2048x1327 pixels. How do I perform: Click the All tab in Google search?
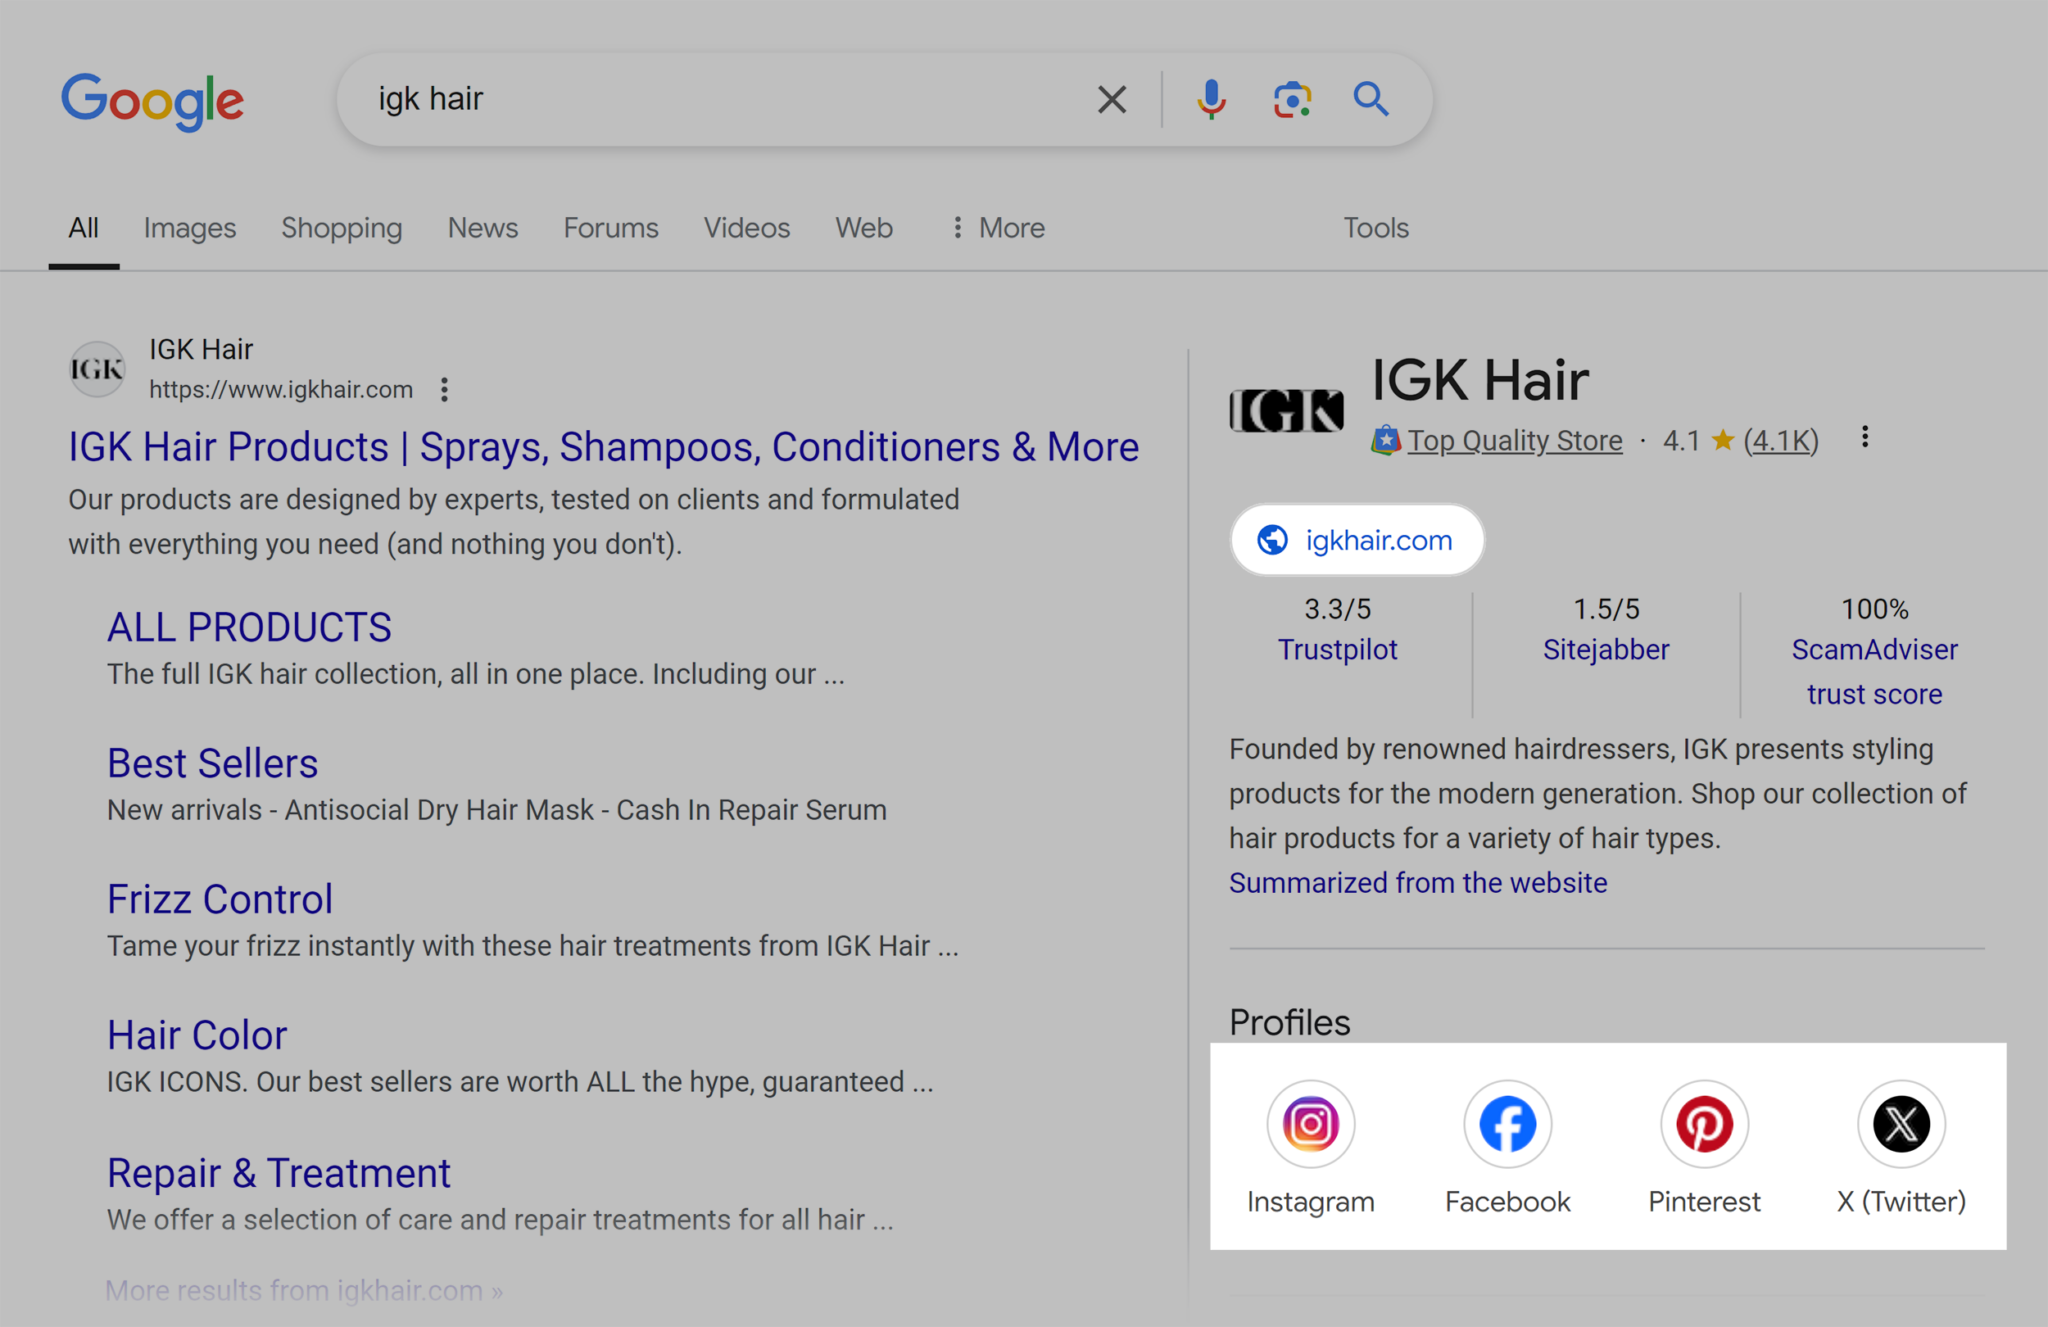click(x=82, y=228)
